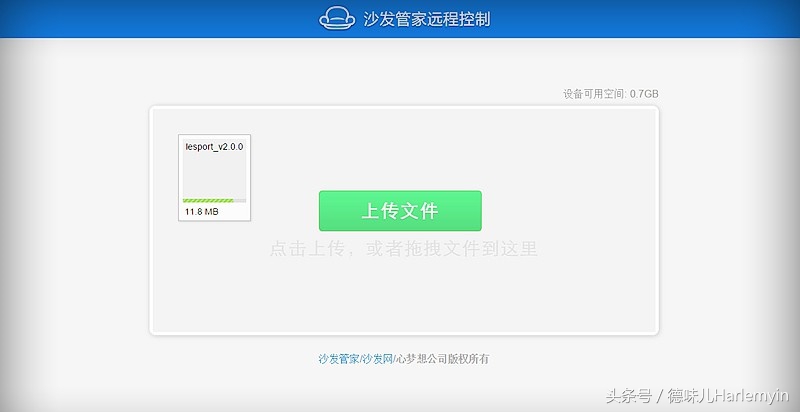Click the 点击上传，或者拖拽文件到这里 hint text
The image size is (800, 412).
403,249
